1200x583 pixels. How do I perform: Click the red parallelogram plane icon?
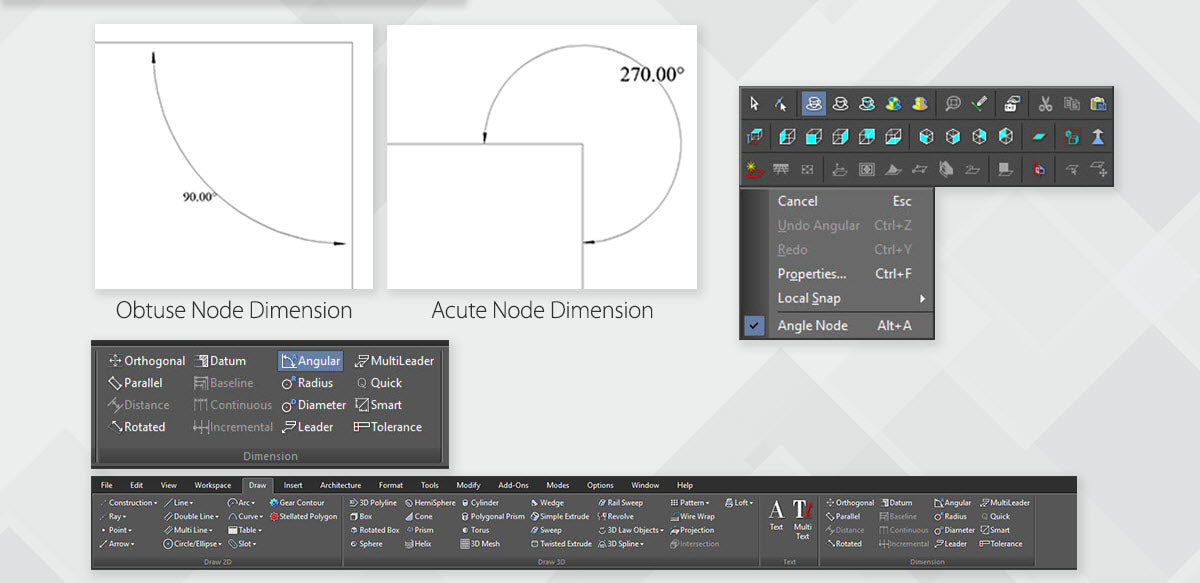click(x=1039, y=136)
